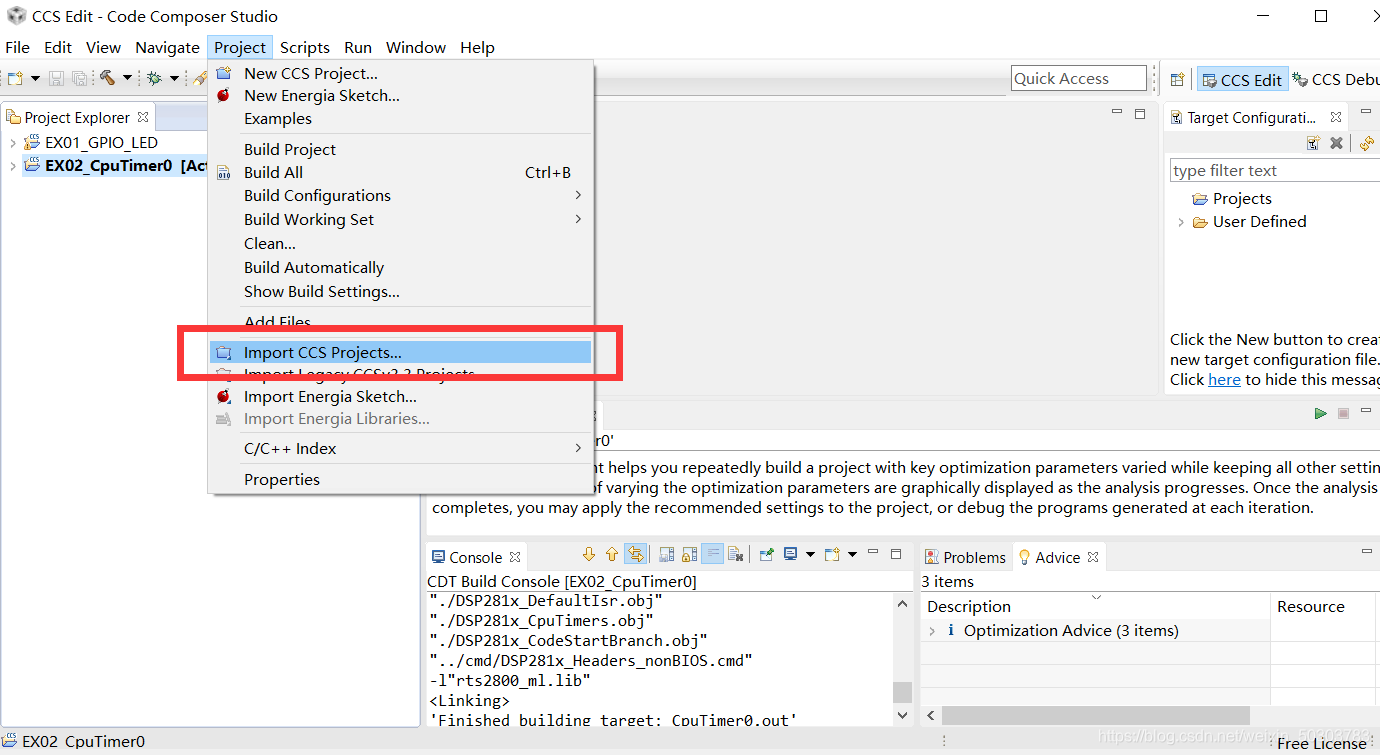The width and height of the screenshot is (1380, 755).
Task: Click the Delete target configuration X icon
Action: pos(1336,144)
